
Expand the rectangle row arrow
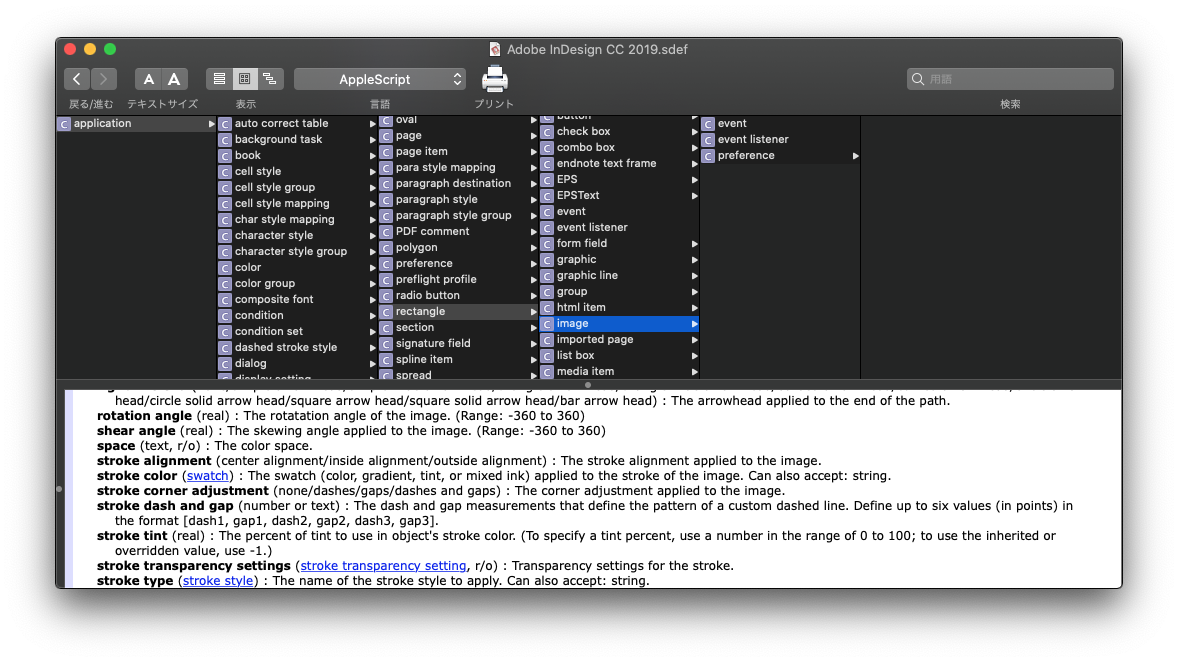point(533,312)
